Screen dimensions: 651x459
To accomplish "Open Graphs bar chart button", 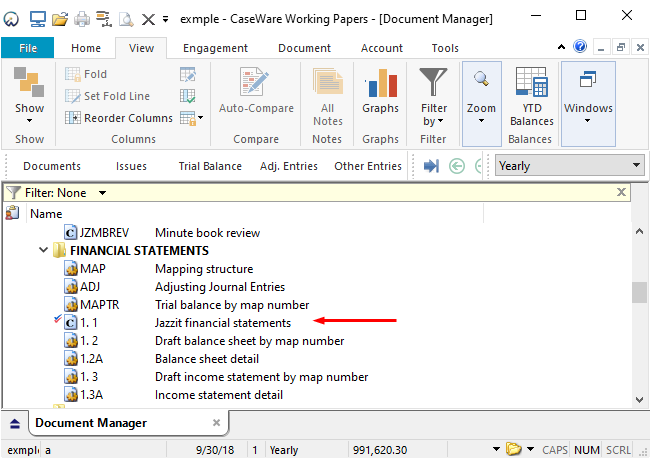I will pos(380,91).
